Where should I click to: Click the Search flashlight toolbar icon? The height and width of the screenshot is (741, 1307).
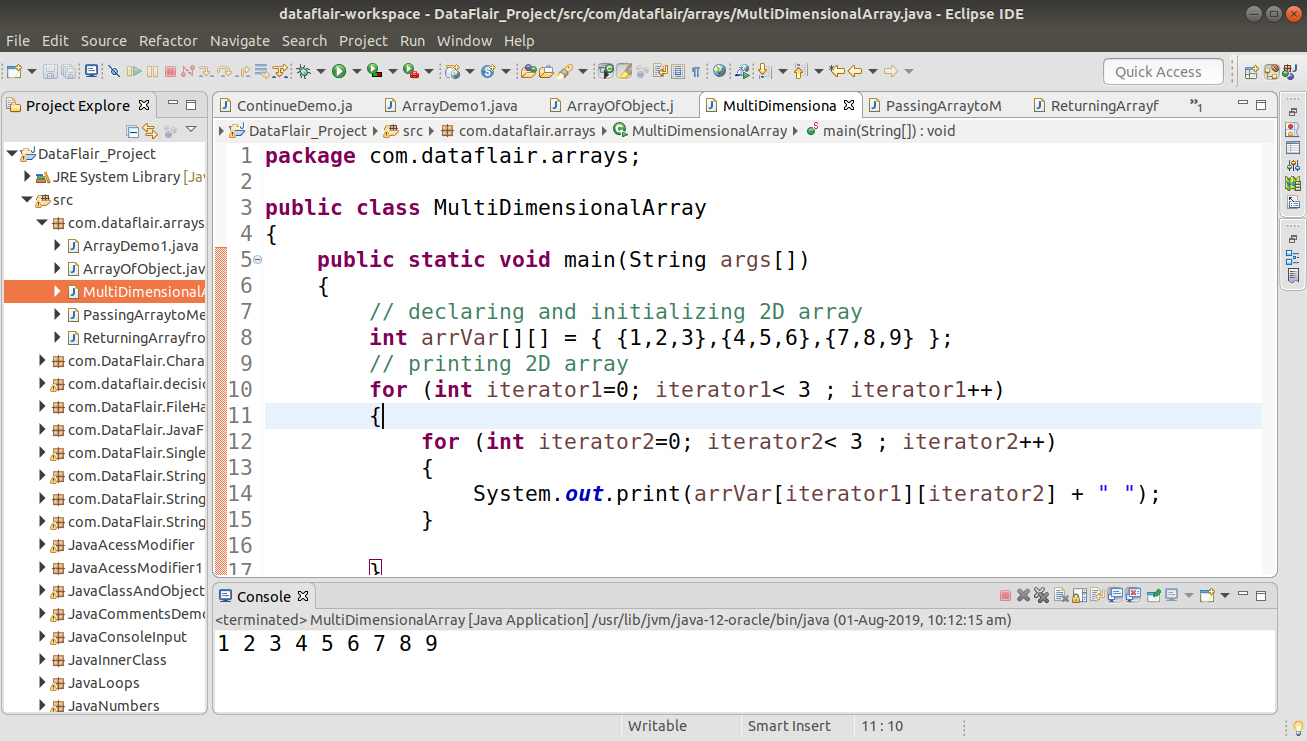(x=565, y=71)
